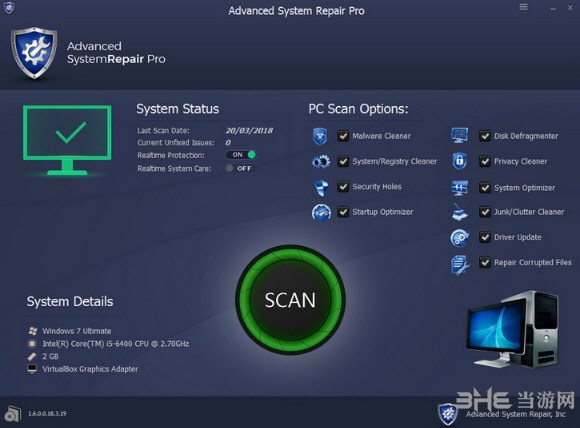The width and height of the screenshot is (580, 428).
Task: Click the Junk/Clutter Cleaner broom icon
Action: (460, 212)
